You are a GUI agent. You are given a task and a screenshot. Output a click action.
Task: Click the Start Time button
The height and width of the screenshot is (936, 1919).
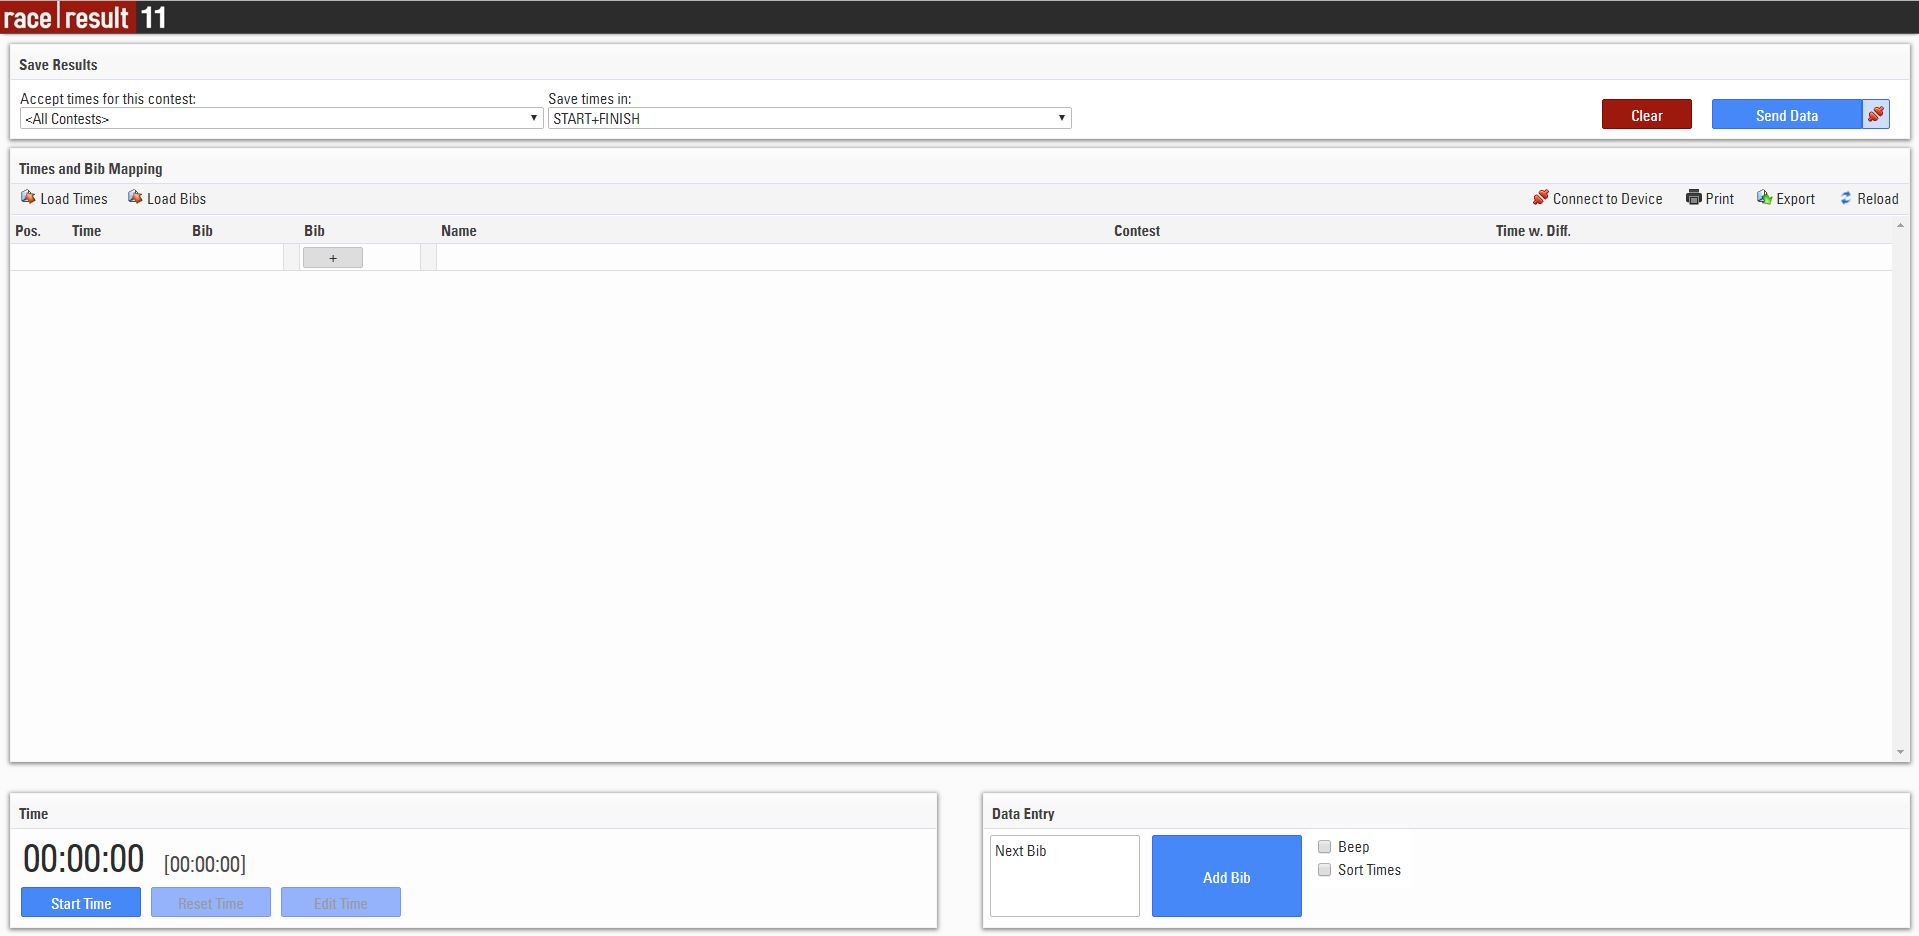(x=81, y=903)
